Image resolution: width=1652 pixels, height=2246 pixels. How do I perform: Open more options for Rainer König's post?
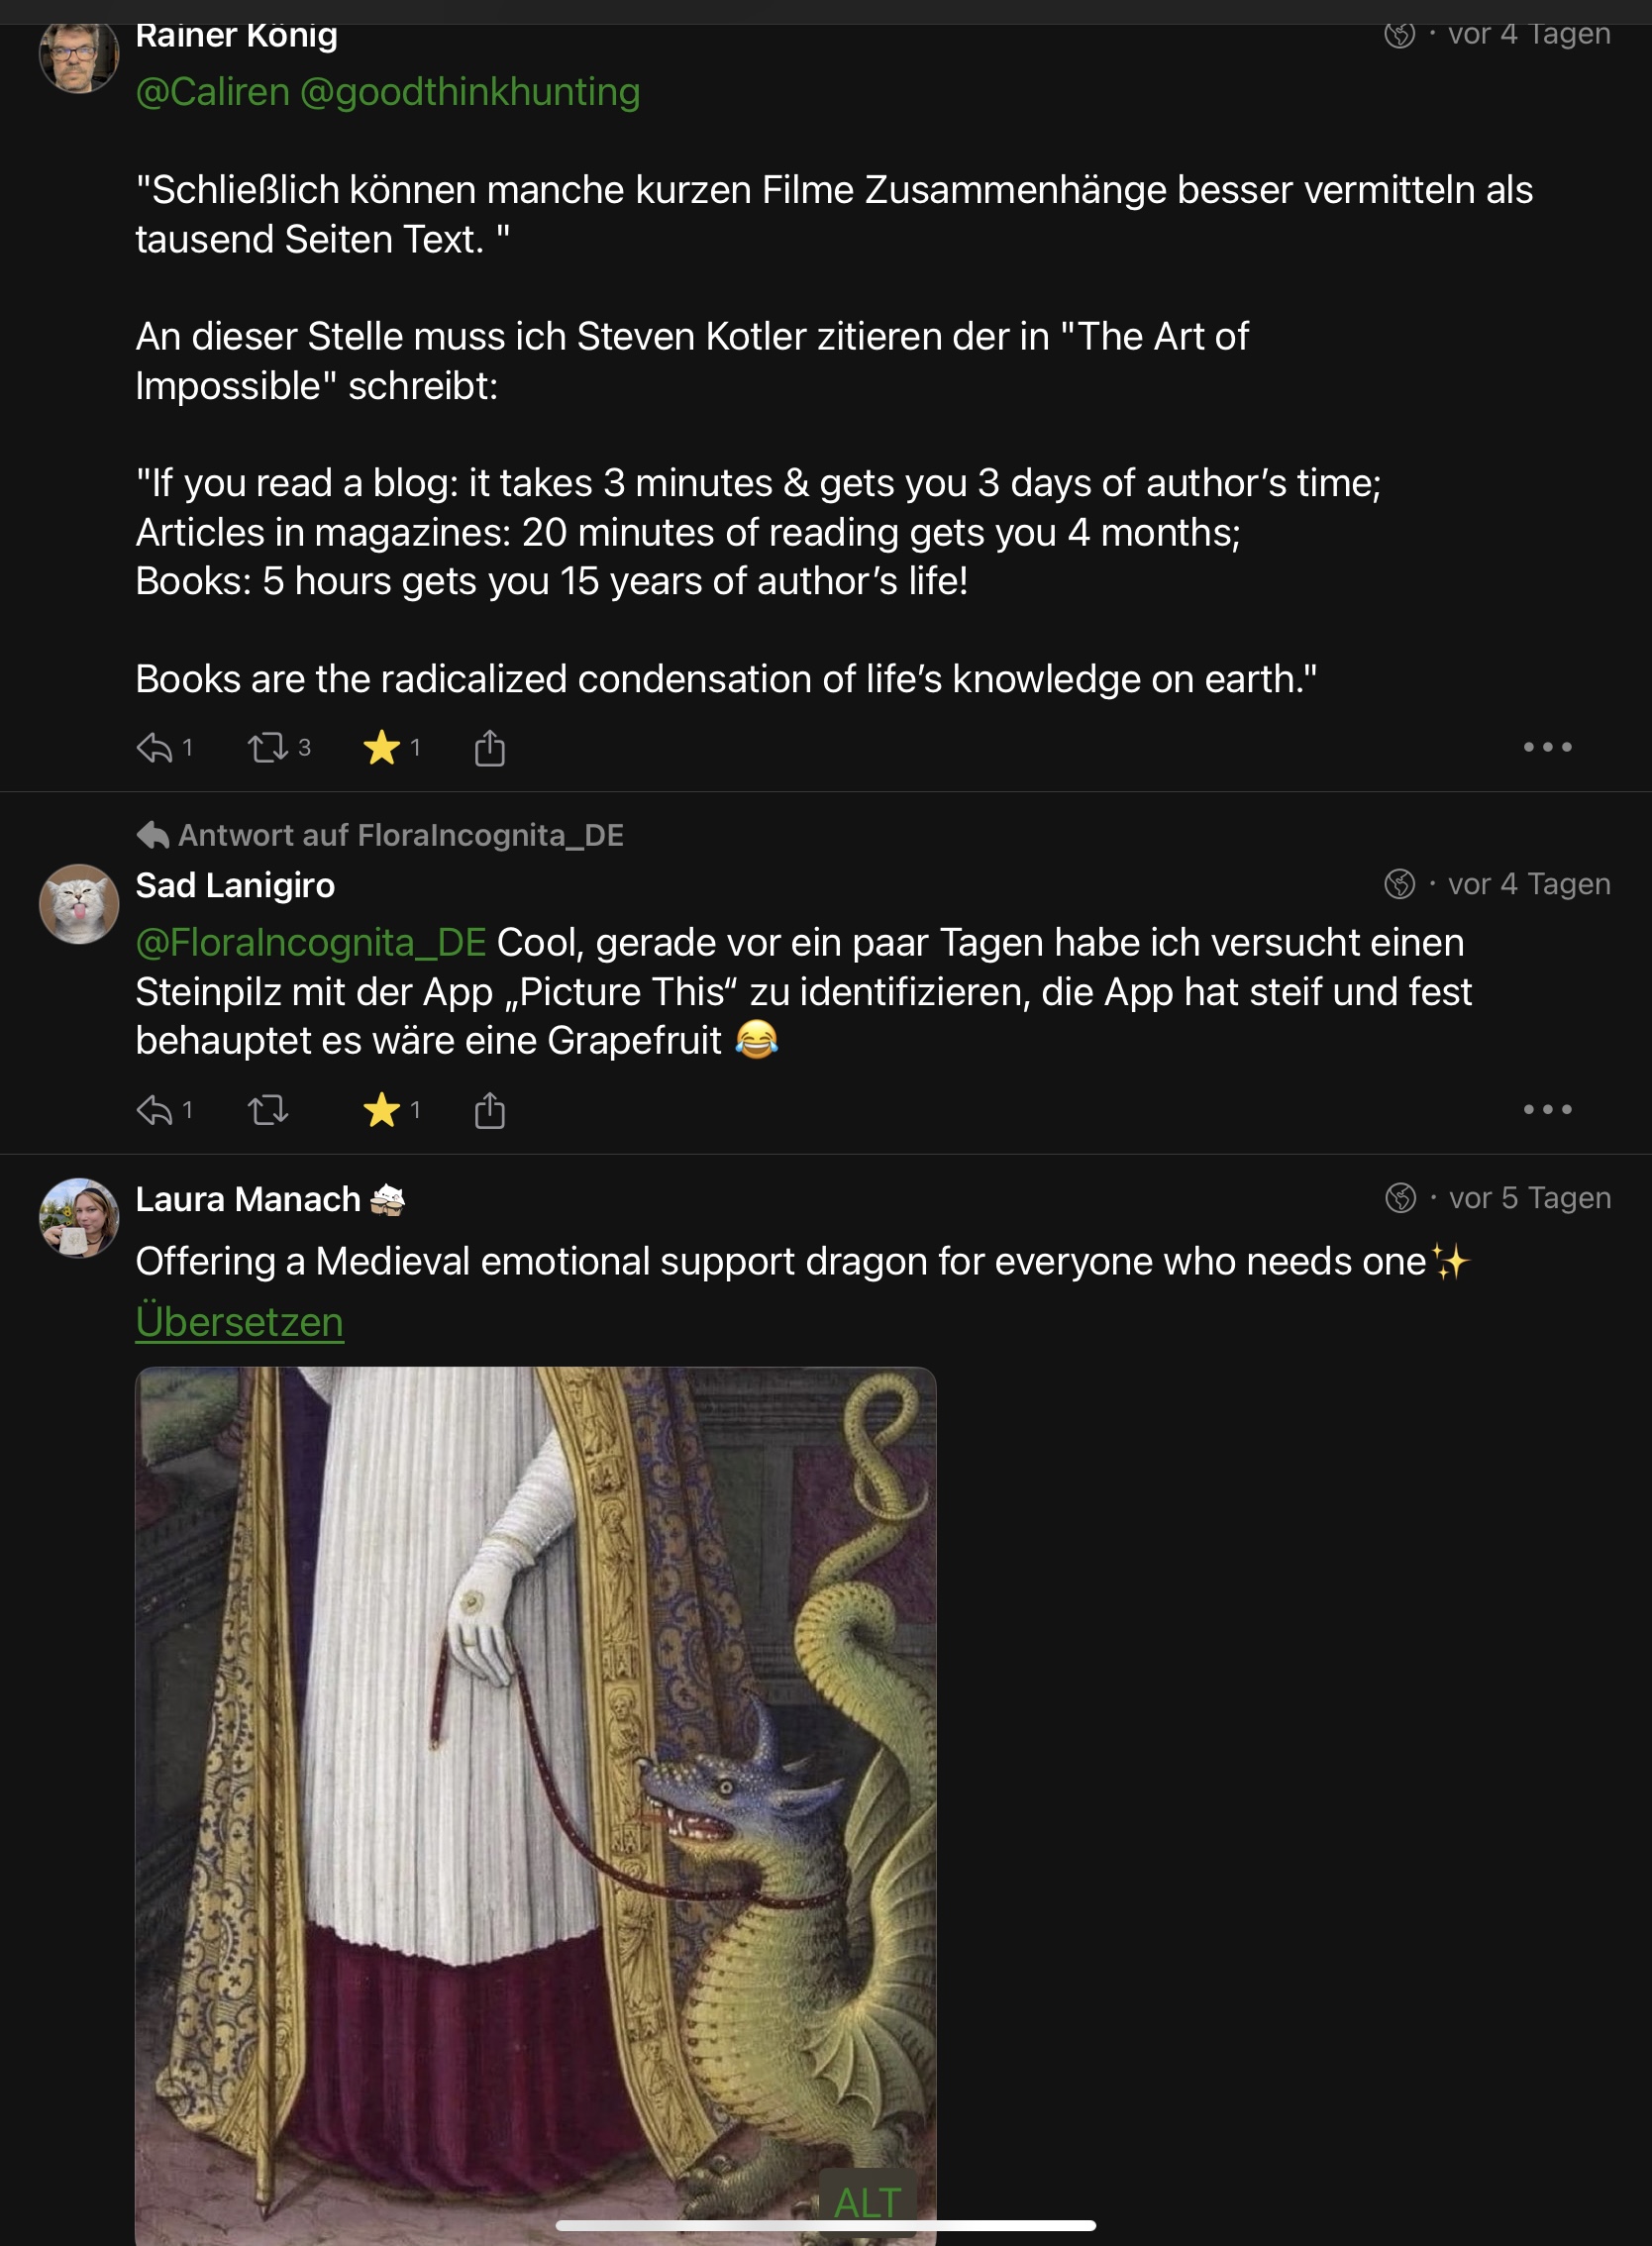[x=1546, y=747]
